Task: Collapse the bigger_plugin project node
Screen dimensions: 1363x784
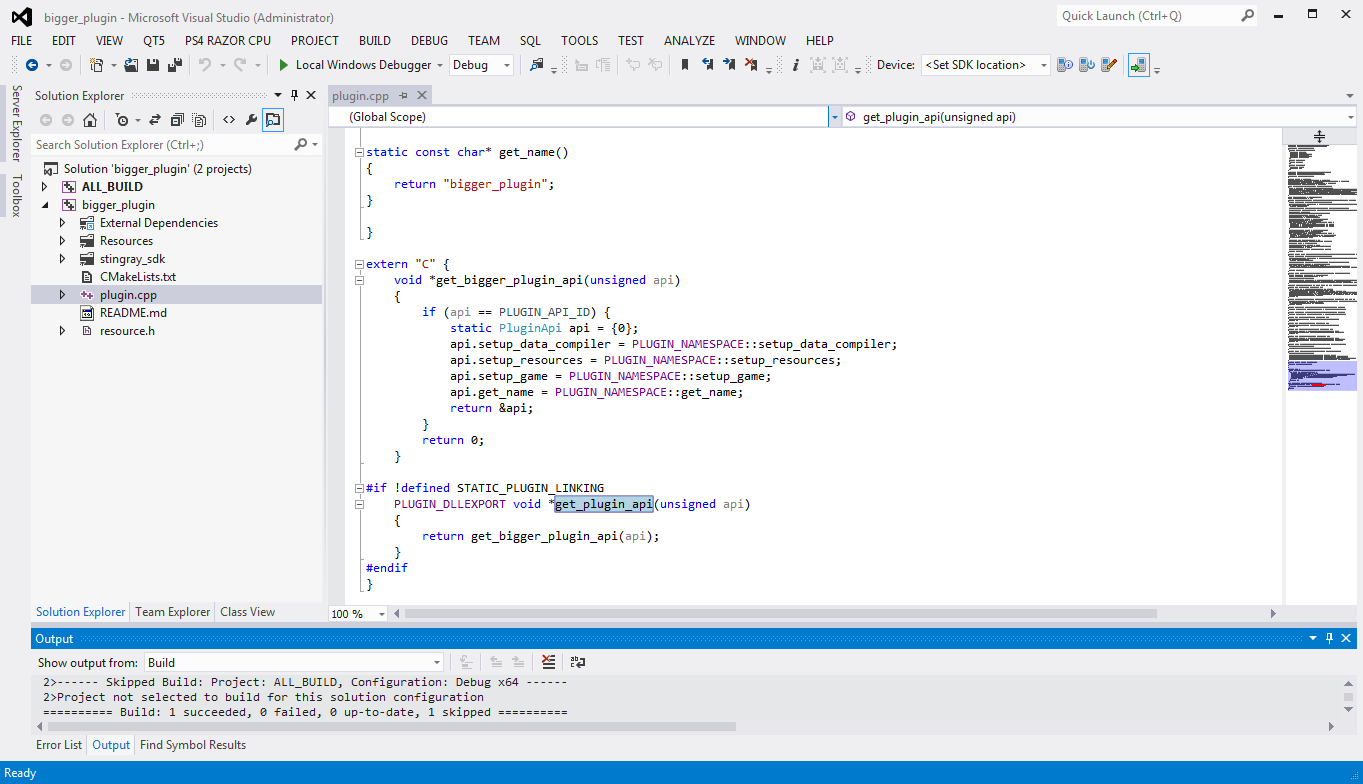Action: pos(44,205)
